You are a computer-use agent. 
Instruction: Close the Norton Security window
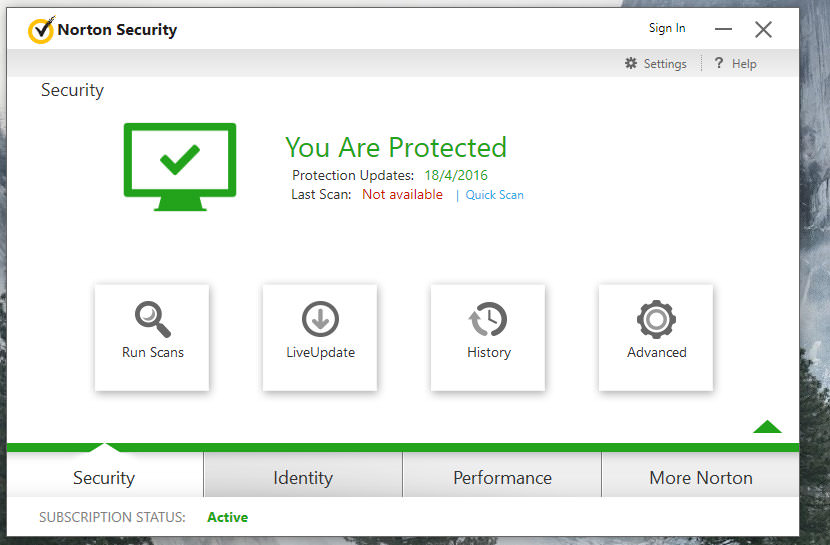coord(763,29)
